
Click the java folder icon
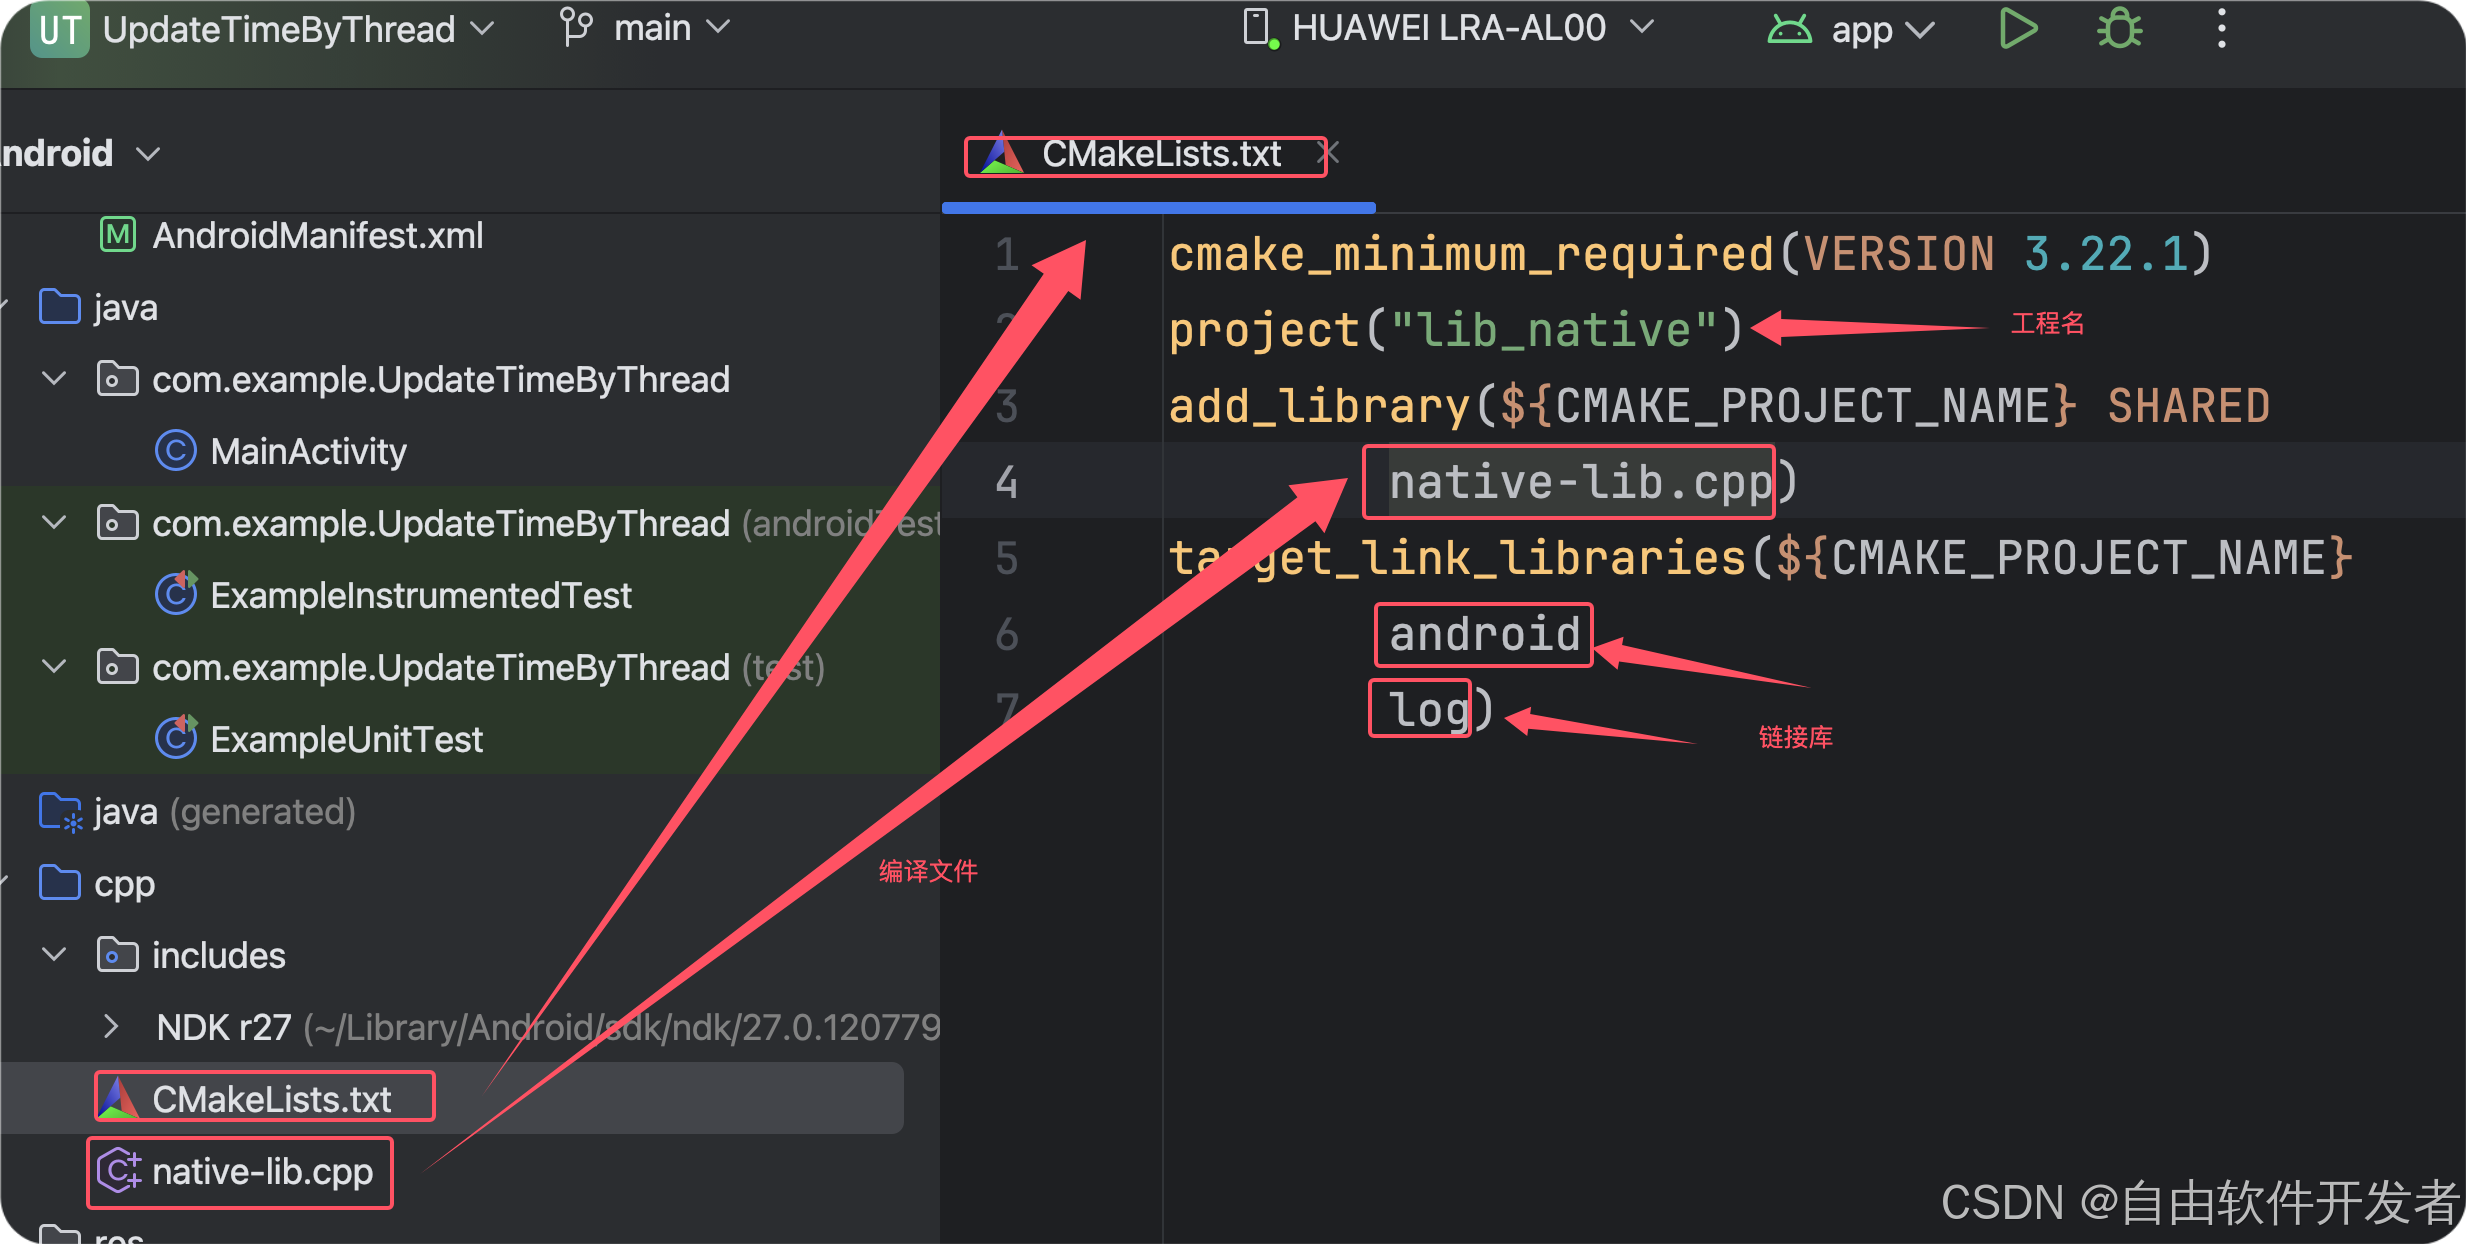[60, 307]
